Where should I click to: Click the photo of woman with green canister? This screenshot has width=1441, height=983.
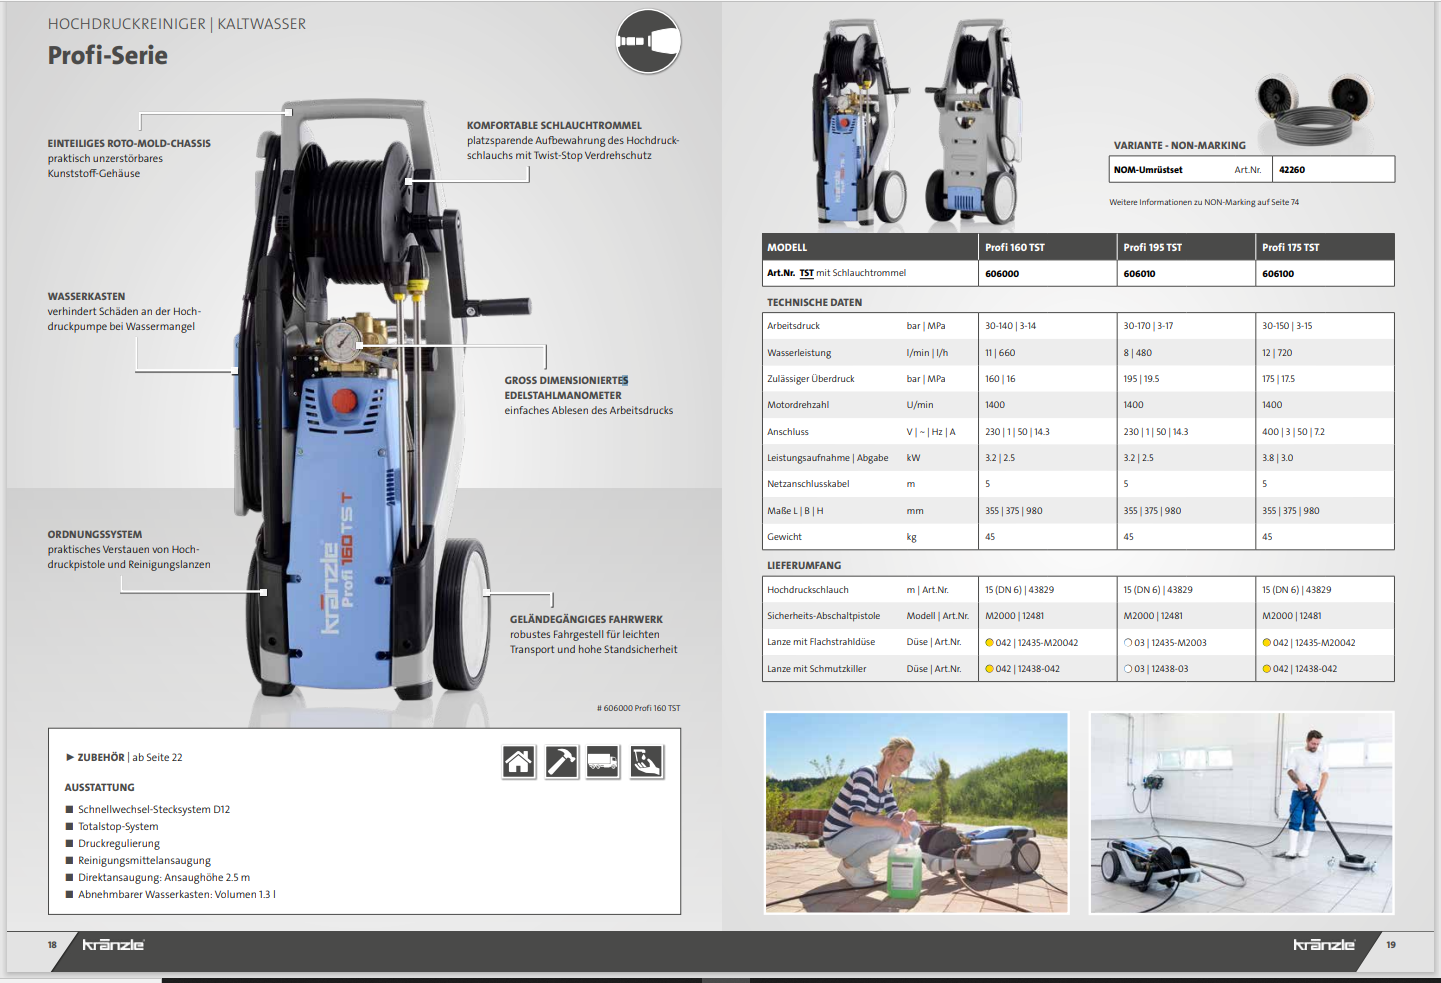click(917, 812)
